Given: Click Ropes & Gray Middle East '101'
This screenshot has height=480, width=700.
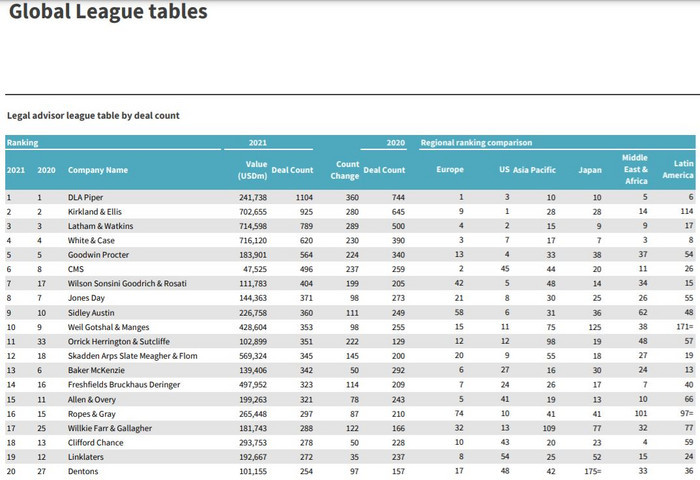Looking at the screenshot, I should point(641,413).
